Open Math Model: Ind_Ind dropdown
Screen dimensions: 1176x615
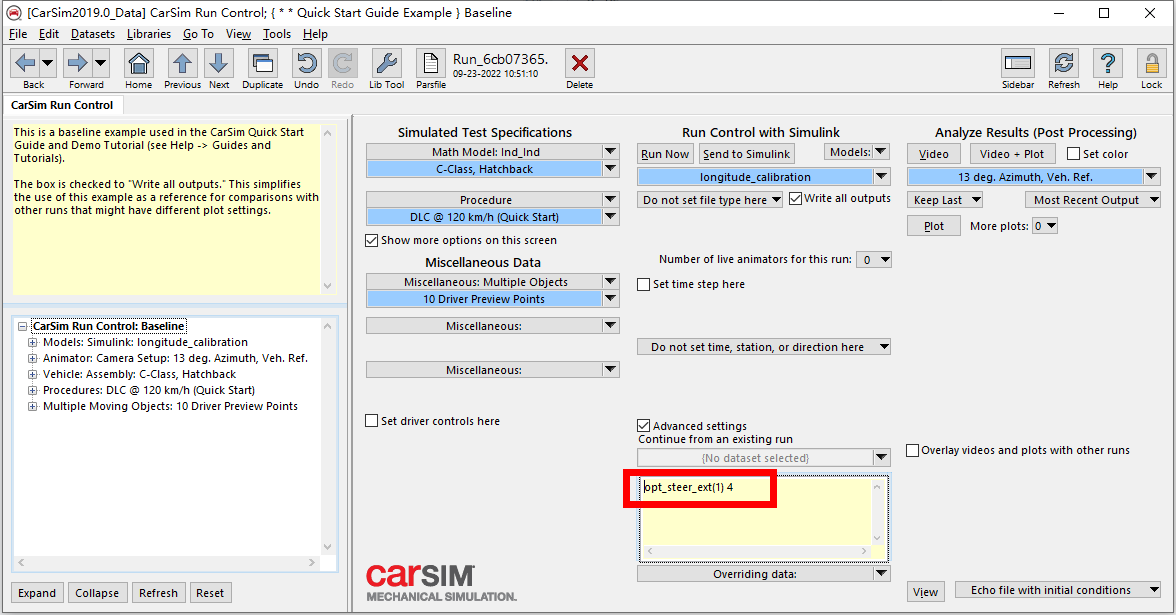pyautogui.click(x=610, y=152)
